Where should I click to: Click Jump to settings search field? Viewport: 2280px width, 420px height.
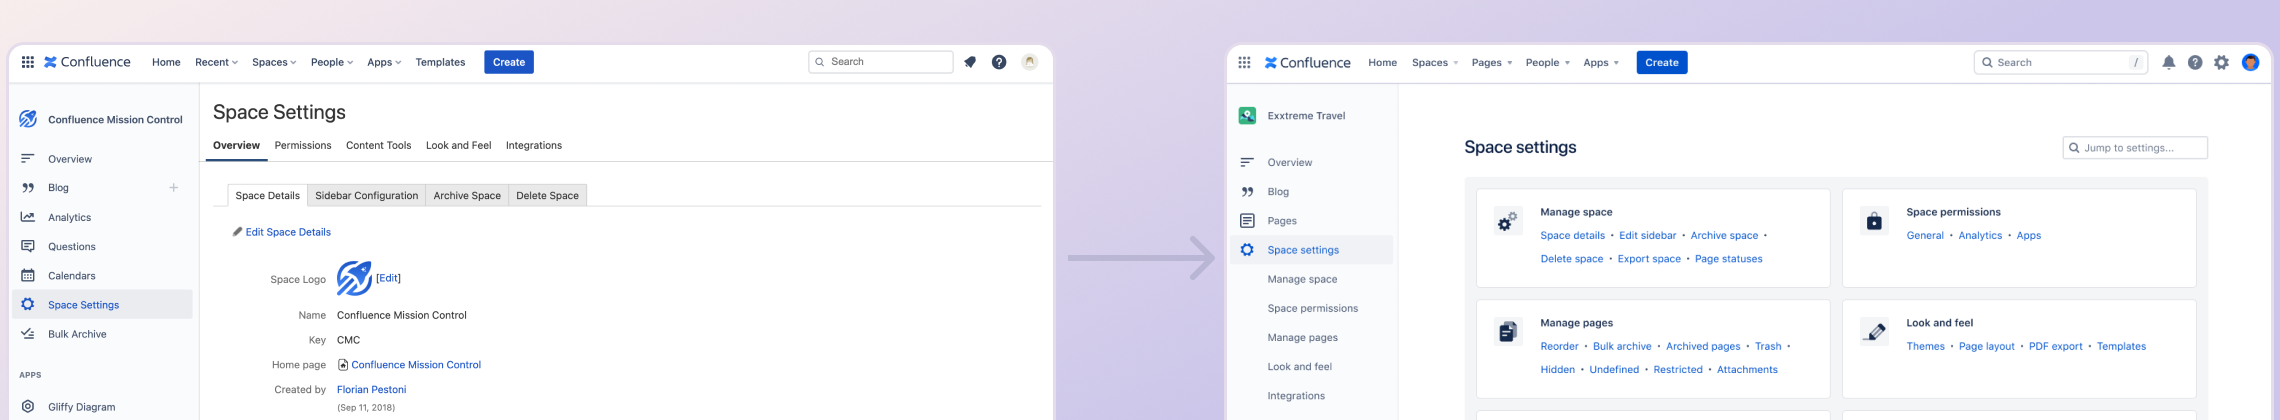coord(2135,148)
